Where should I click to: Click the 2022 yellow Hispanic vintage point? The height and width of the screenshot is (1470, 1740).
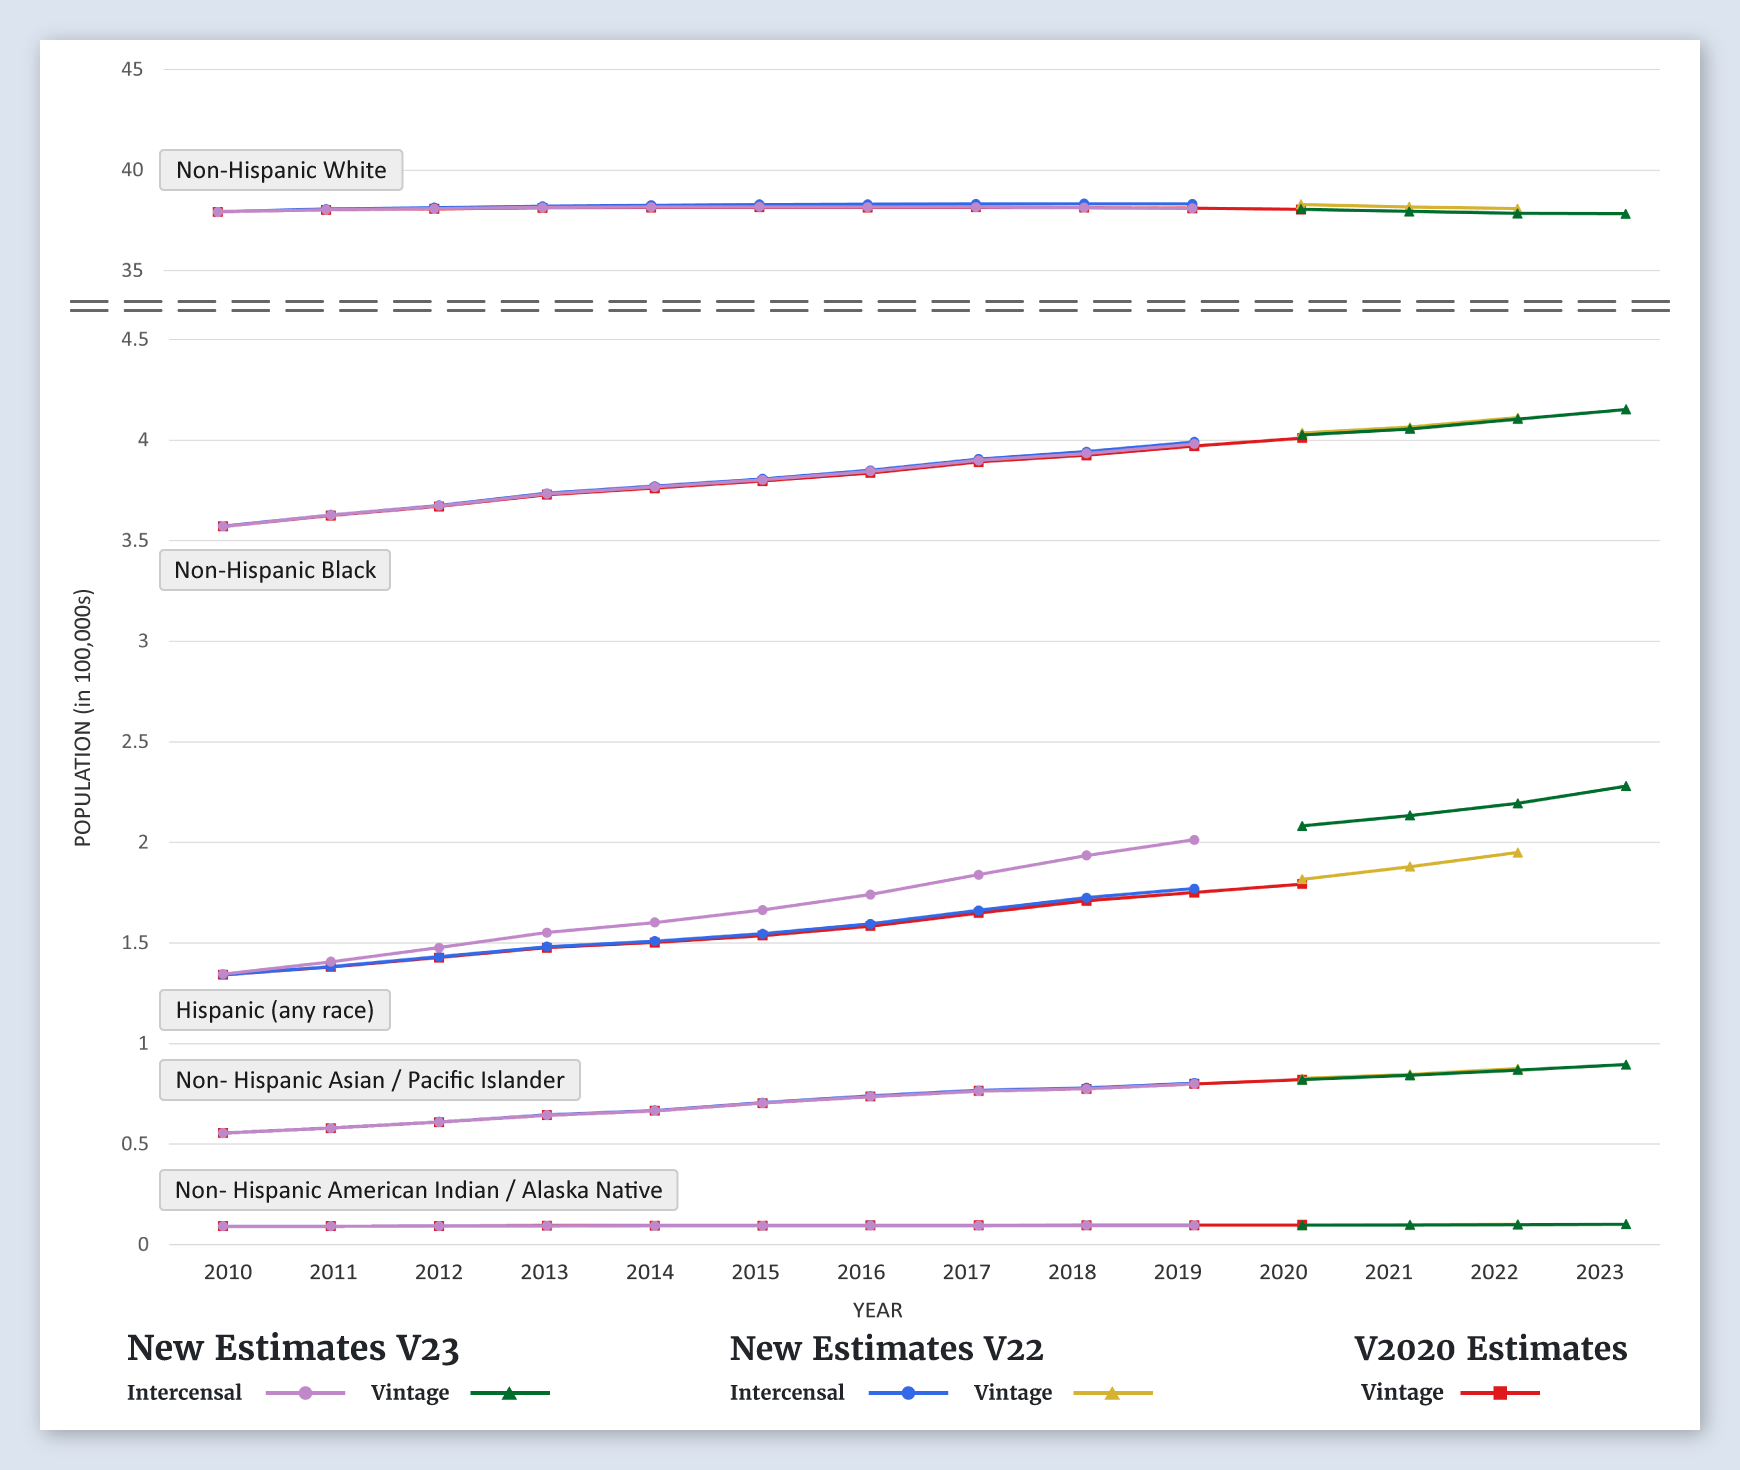pyautogui.click(x=1517, y=853)
